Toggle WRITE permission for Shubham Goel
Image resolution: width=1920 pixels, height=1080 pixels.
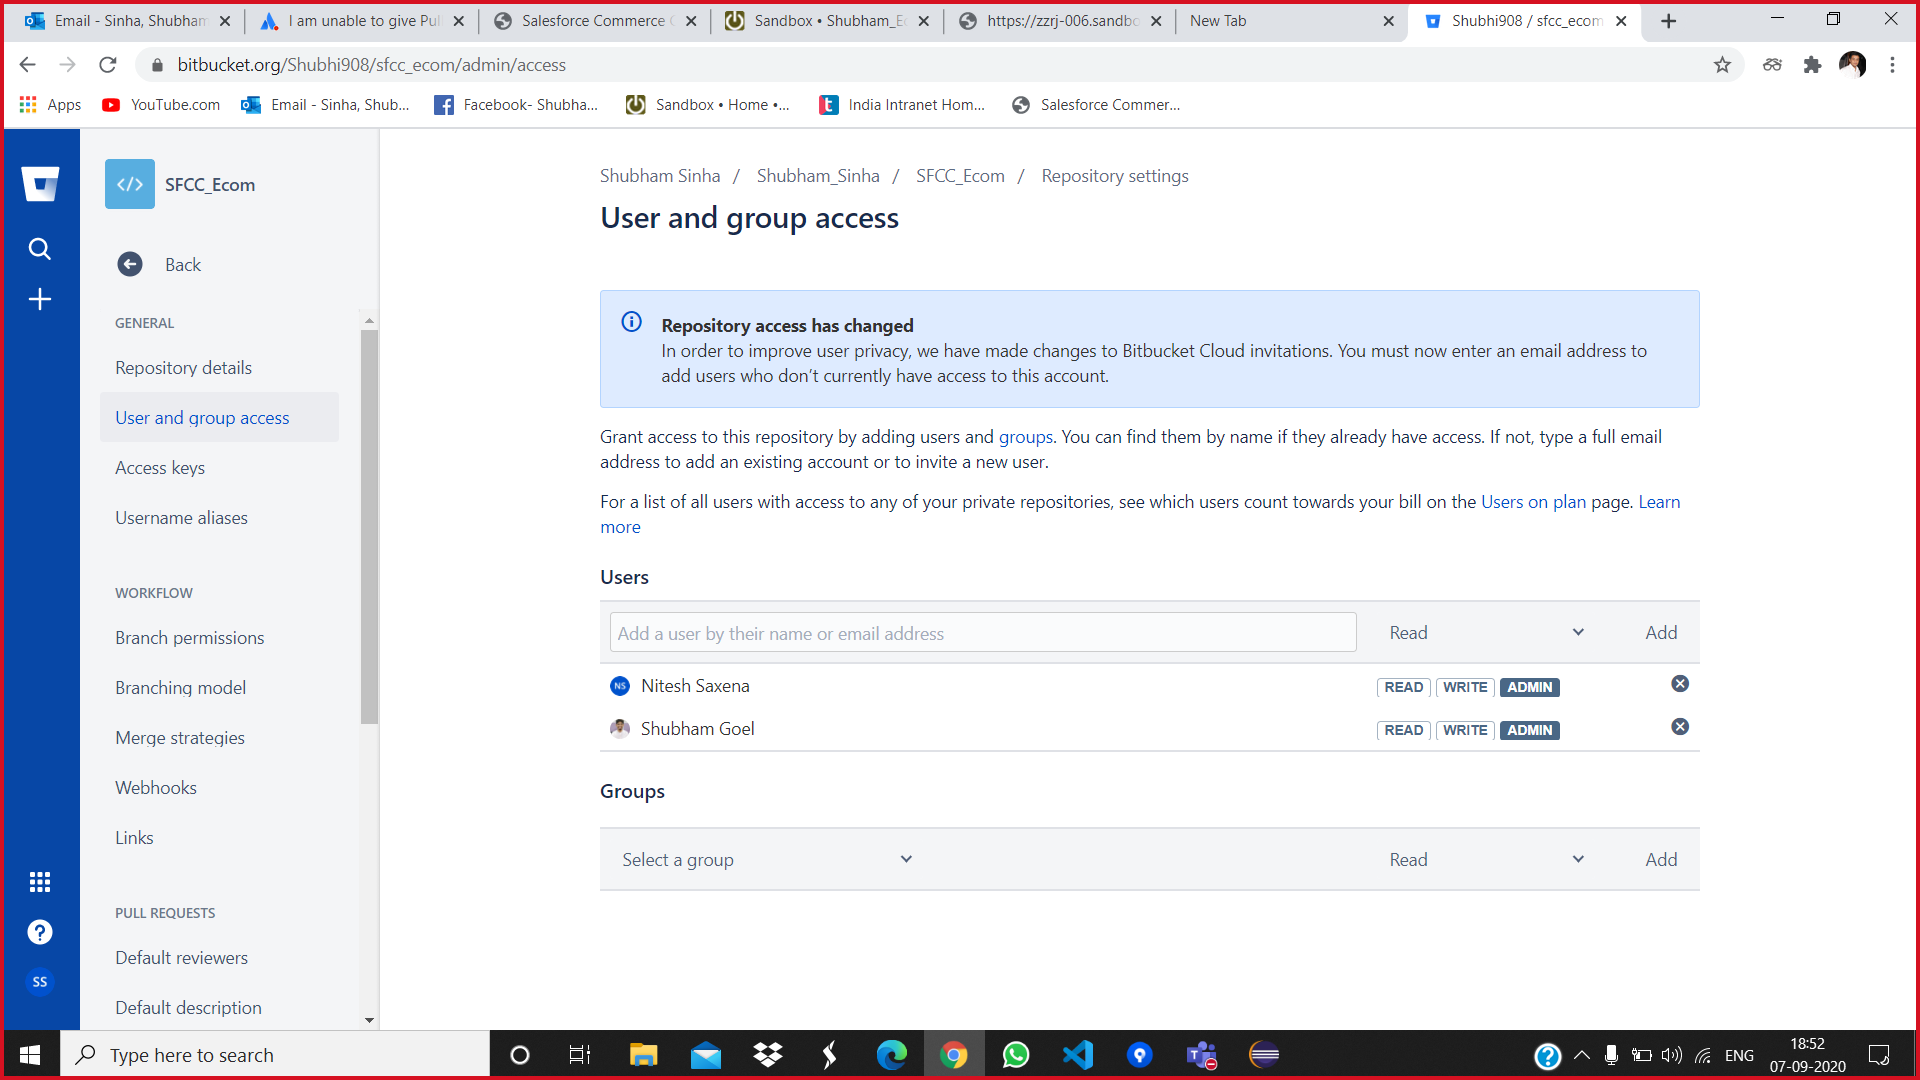pyautogui.click(x=1465, y=729)
